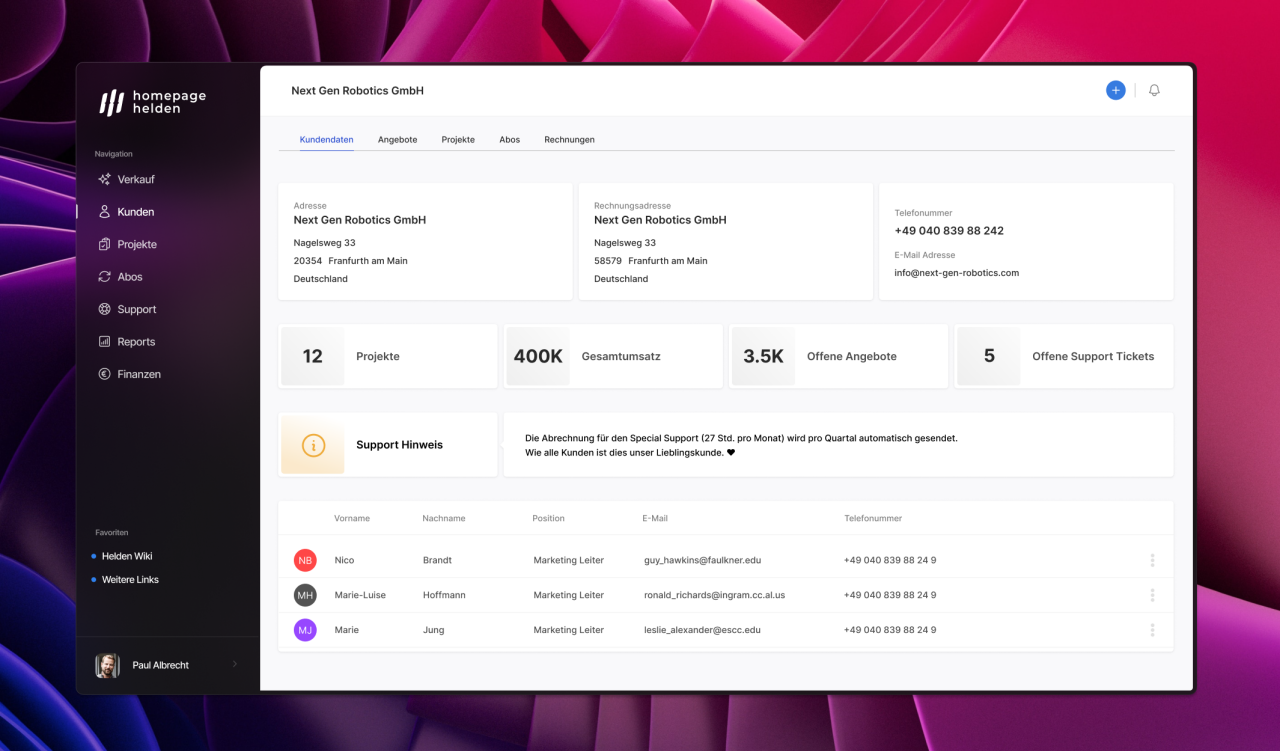Click the Offene Support Tickets card
The width and height of the screenshot is (1280, 751).
tap(1063, 357)
